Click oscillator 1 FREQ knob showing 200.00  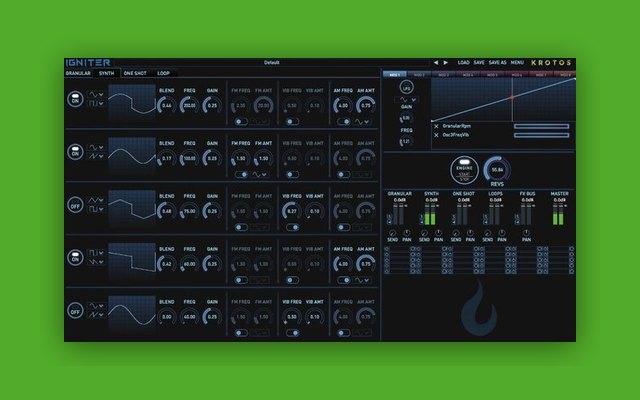pyautogui.click(x=189, y=105)
